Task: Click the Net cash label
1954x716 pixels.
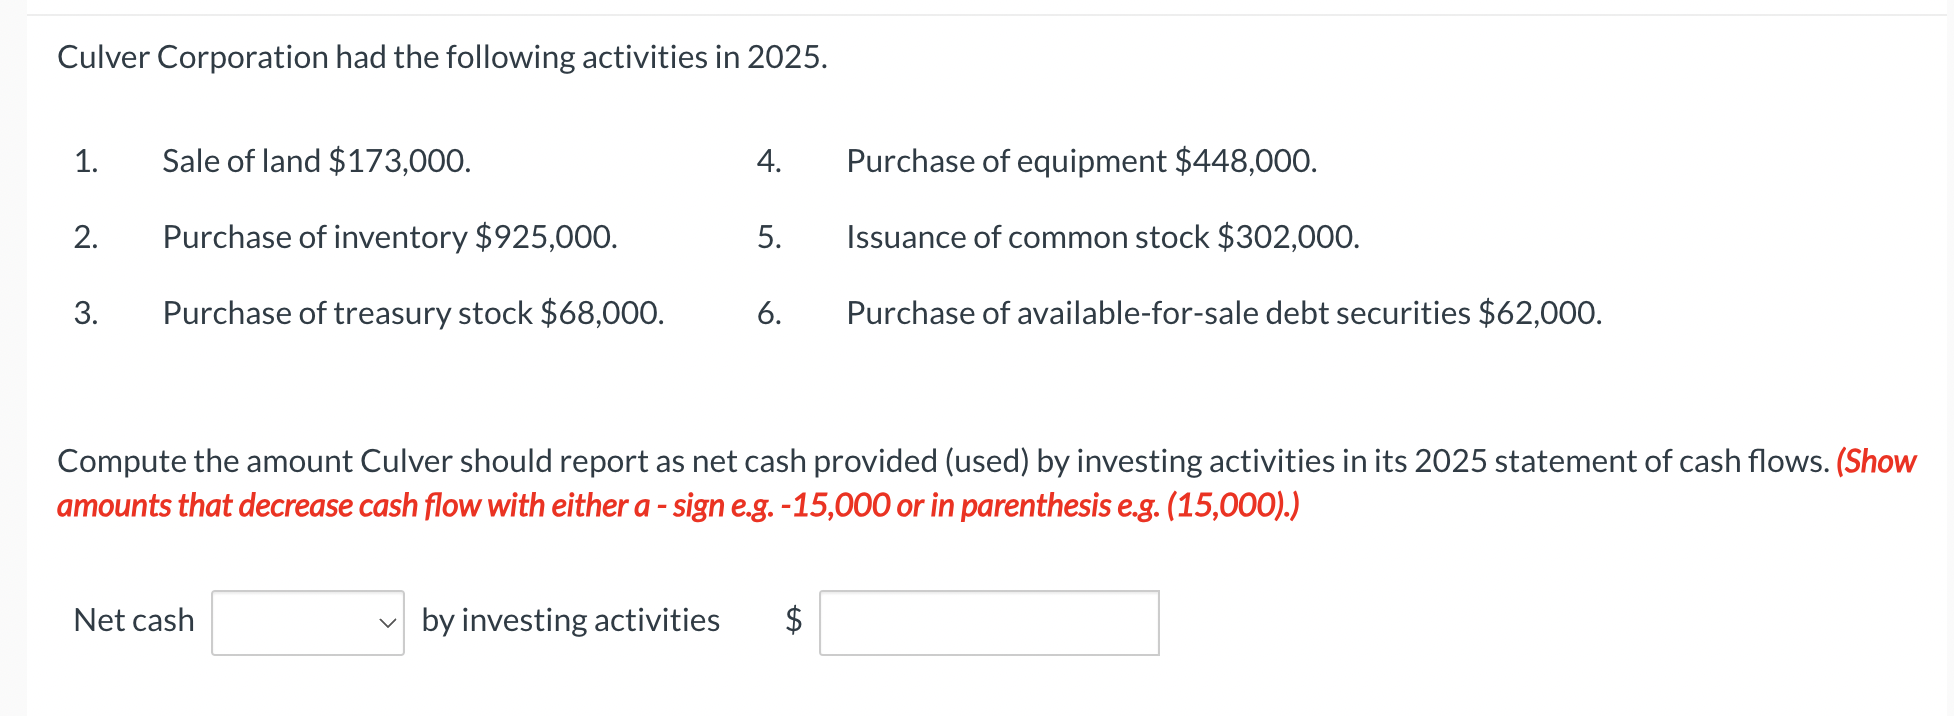Action: [133, 620]
